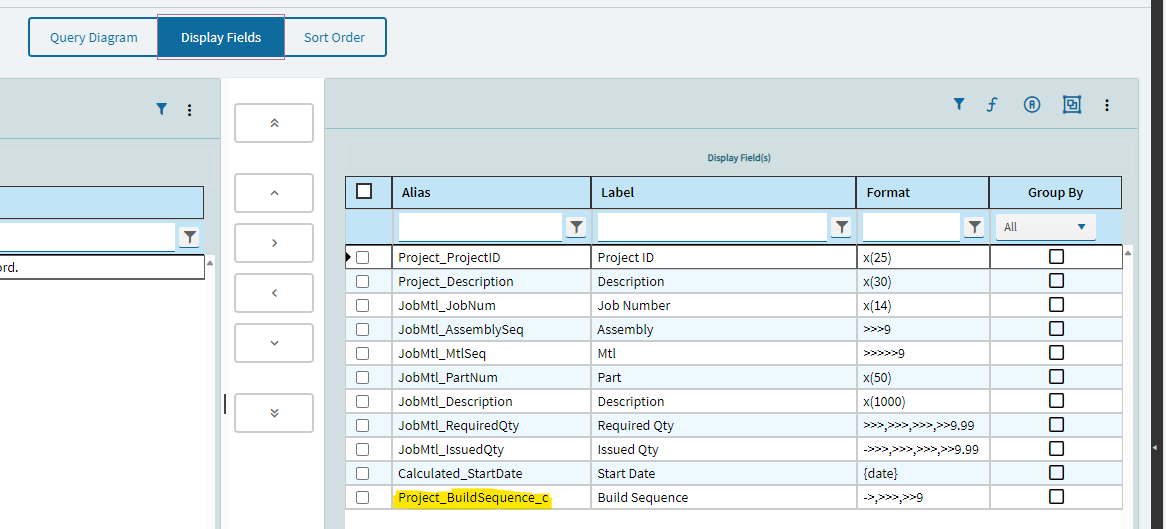Click the move-to-bottom double chevron button

(x=274, y=412)
